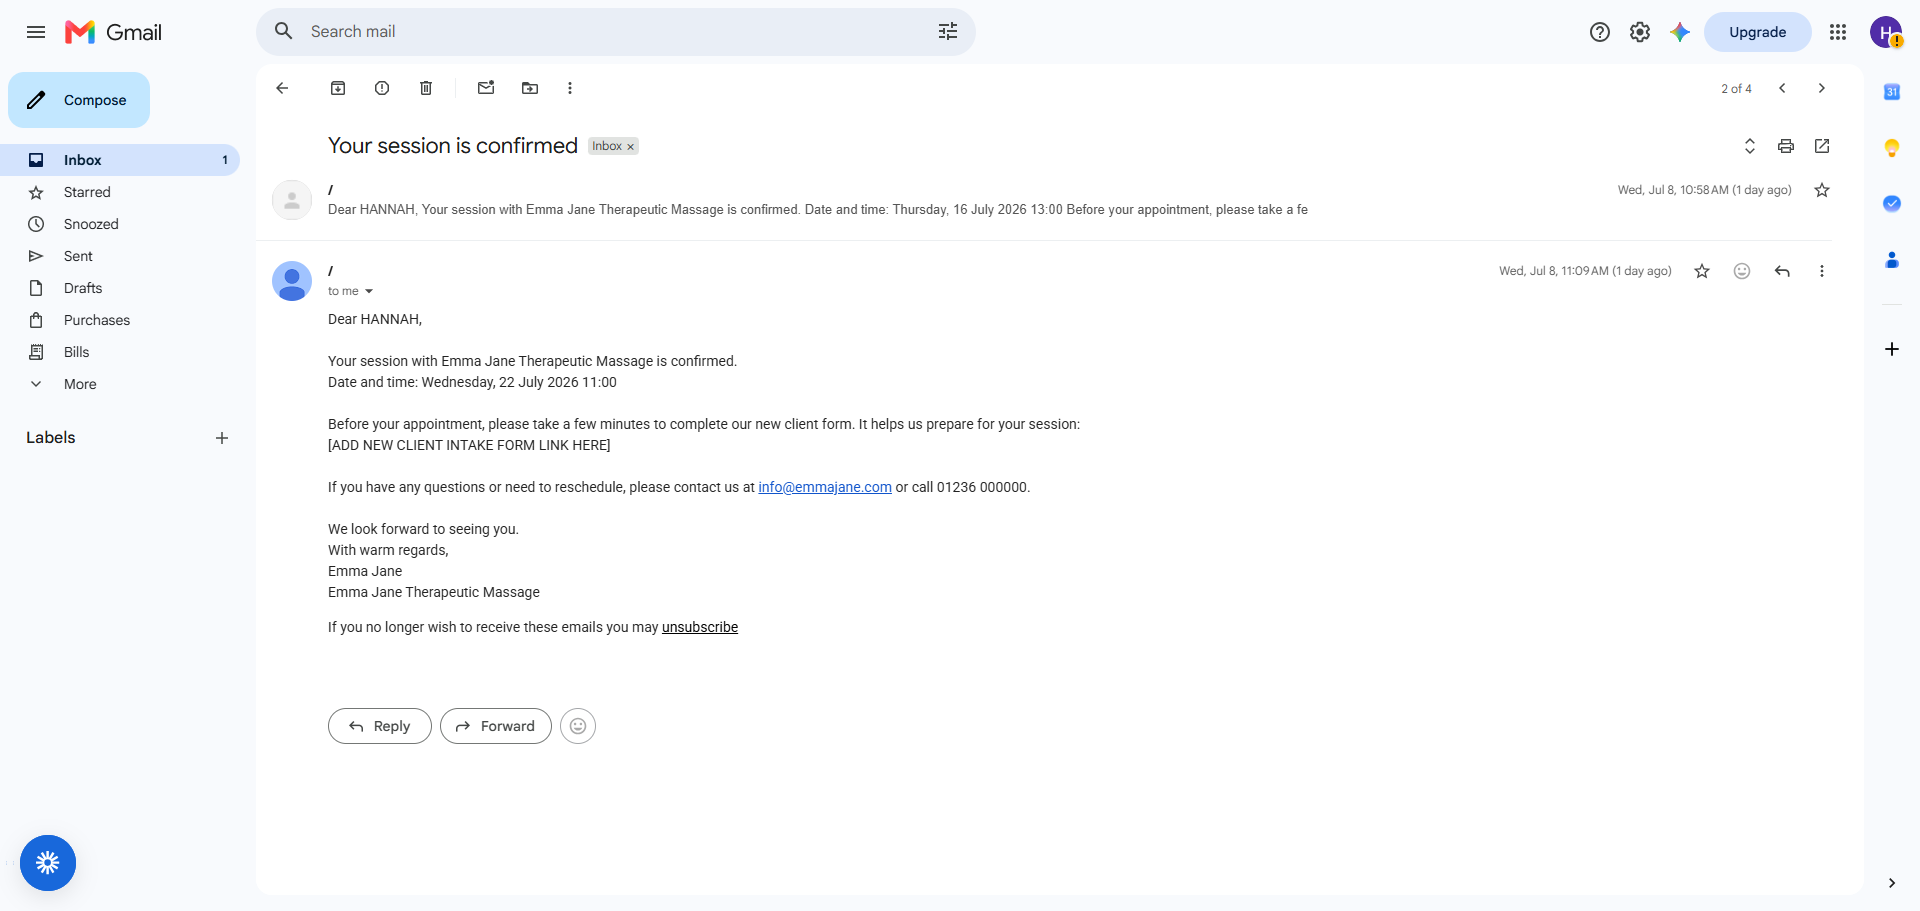Viewport: 1920px width, 911px height.
Task: Add emoji reaction on message header
Action: tap(1742, 271)
